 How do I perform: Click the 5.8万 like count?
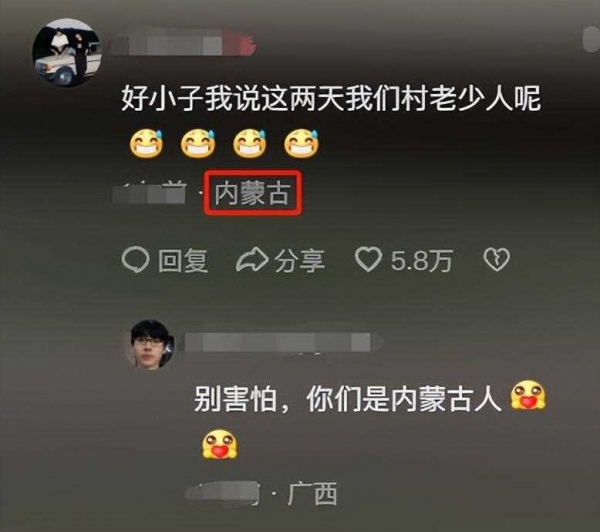click(421, 261)
